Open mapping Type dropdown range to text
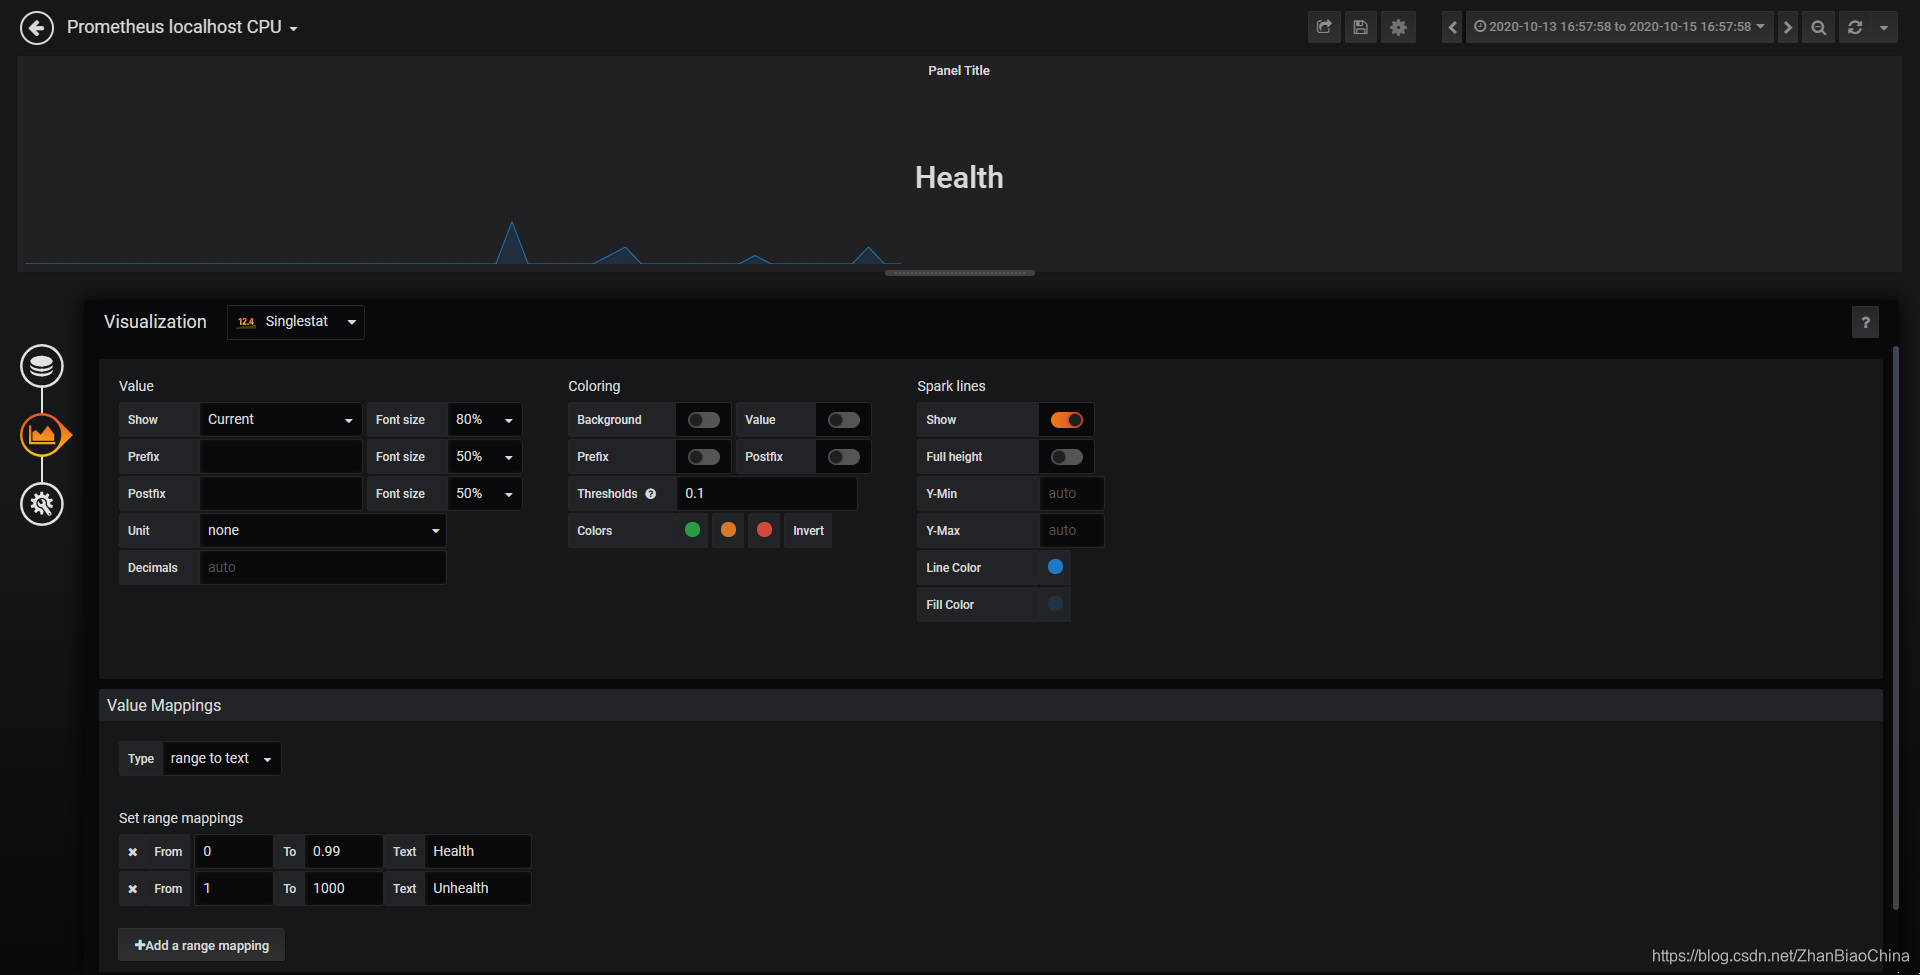 221,759
